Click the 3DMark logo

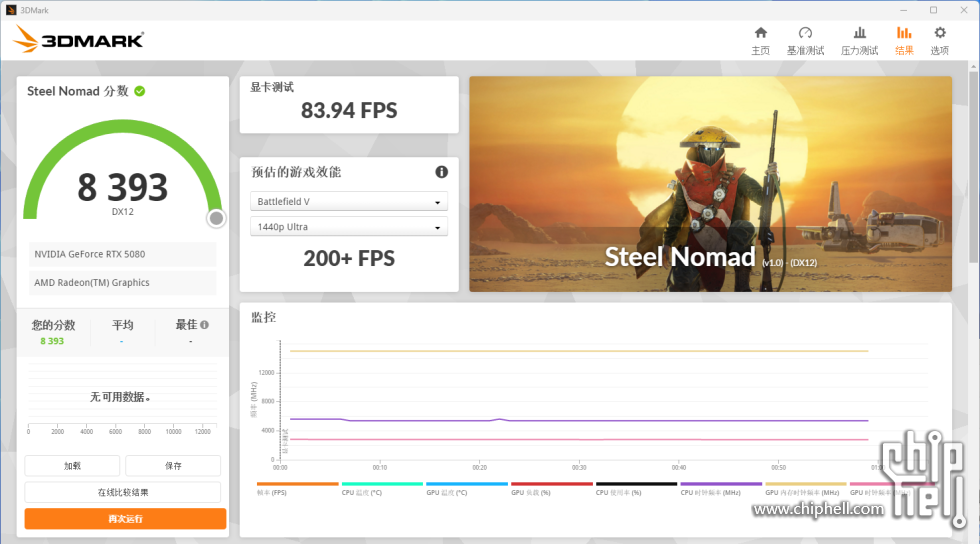(79, 39)
